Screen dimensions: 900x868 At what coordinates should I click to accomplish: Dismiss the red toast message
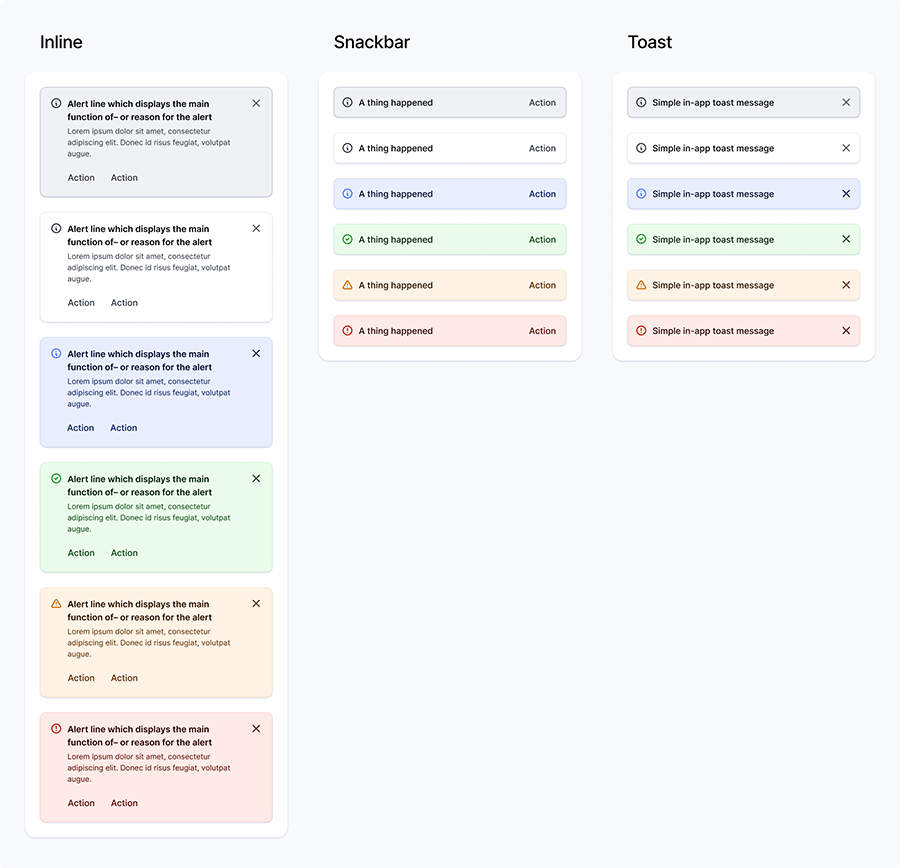pos(846,331)
